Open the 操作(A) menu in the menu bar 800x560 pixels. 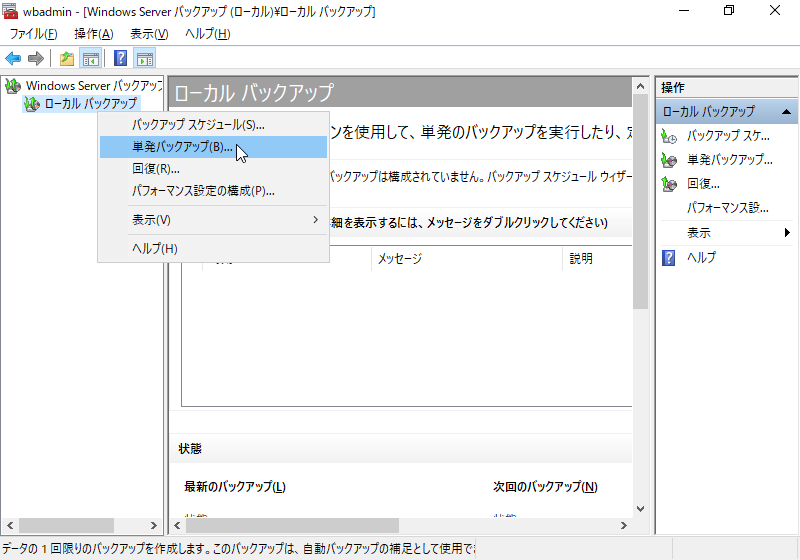pos(94,34)
